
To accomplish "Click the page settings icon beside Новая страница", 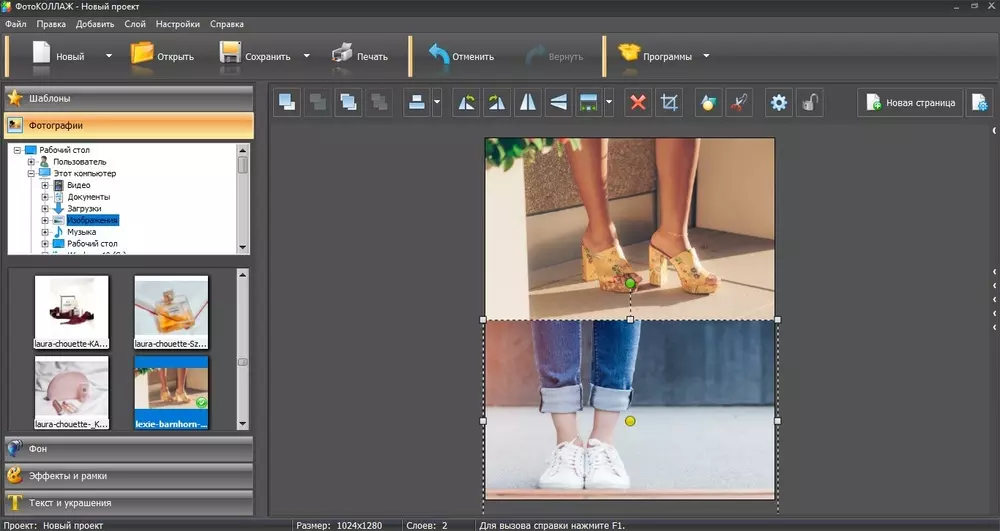I will (981, 103).
